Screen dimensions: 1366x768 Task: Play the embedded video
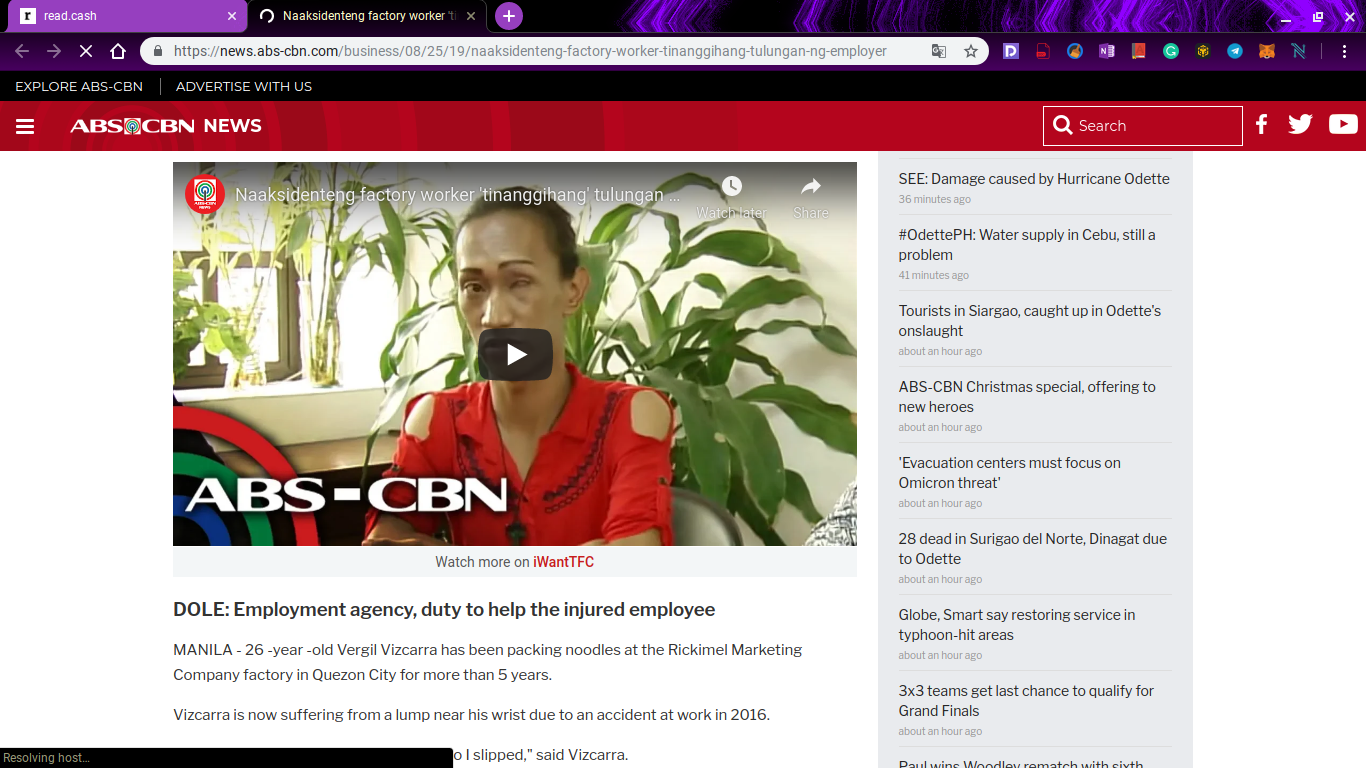click(515, 354)
